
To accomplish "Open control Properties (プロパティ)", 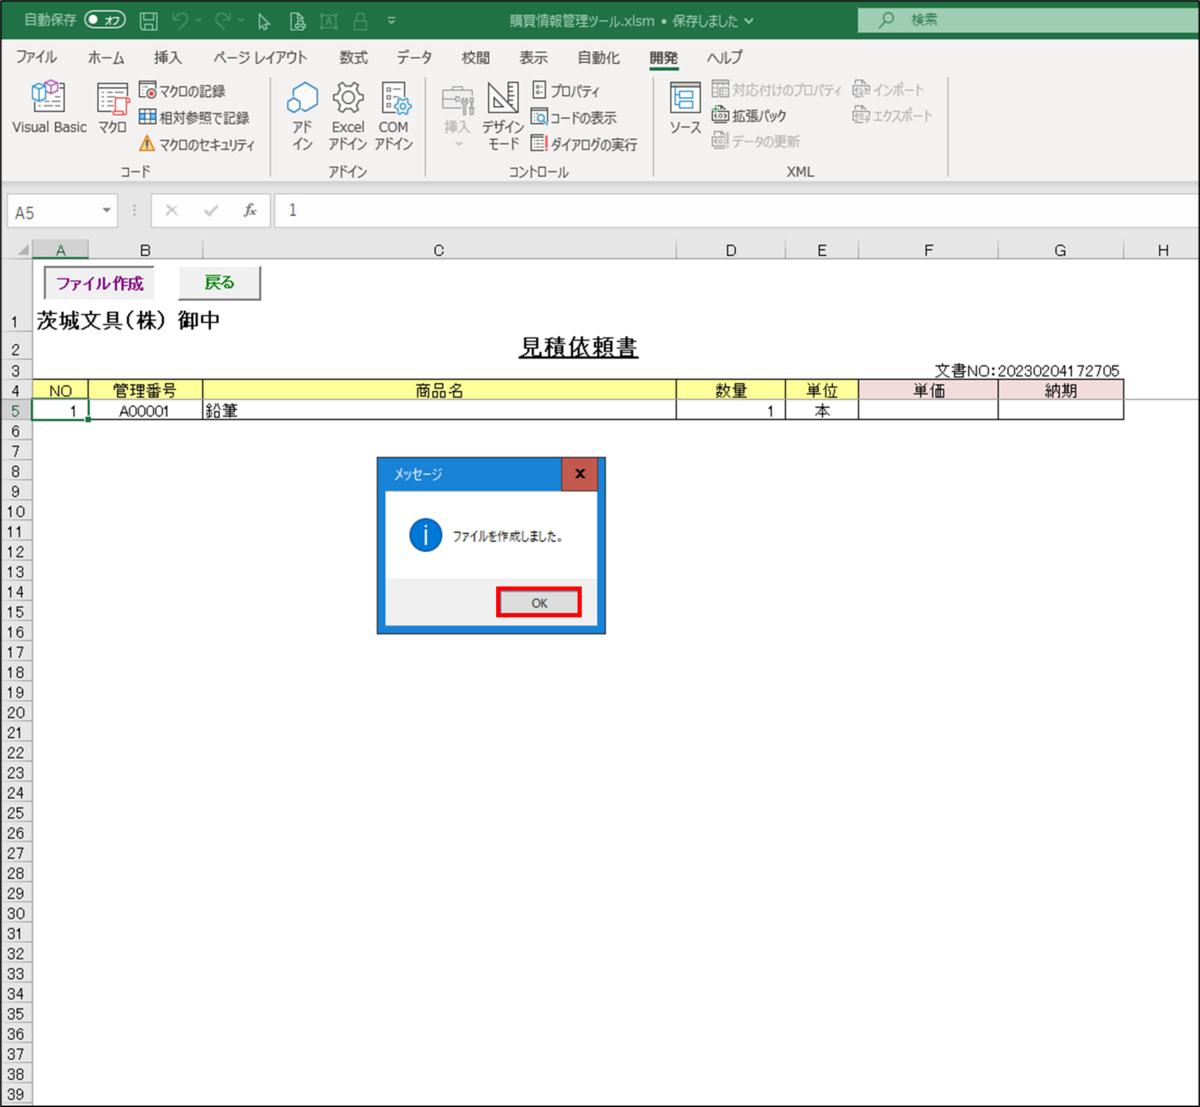I will 566,90.
